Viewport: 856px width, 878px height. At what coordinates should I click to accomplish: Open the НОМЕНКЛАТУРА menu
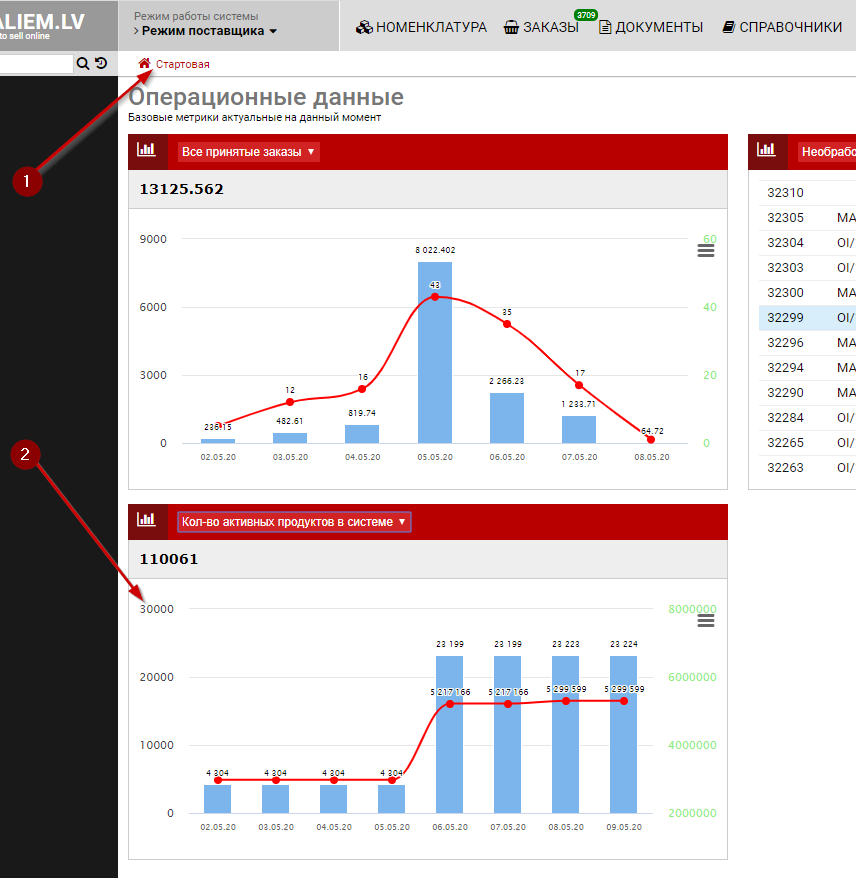(422, 27)
